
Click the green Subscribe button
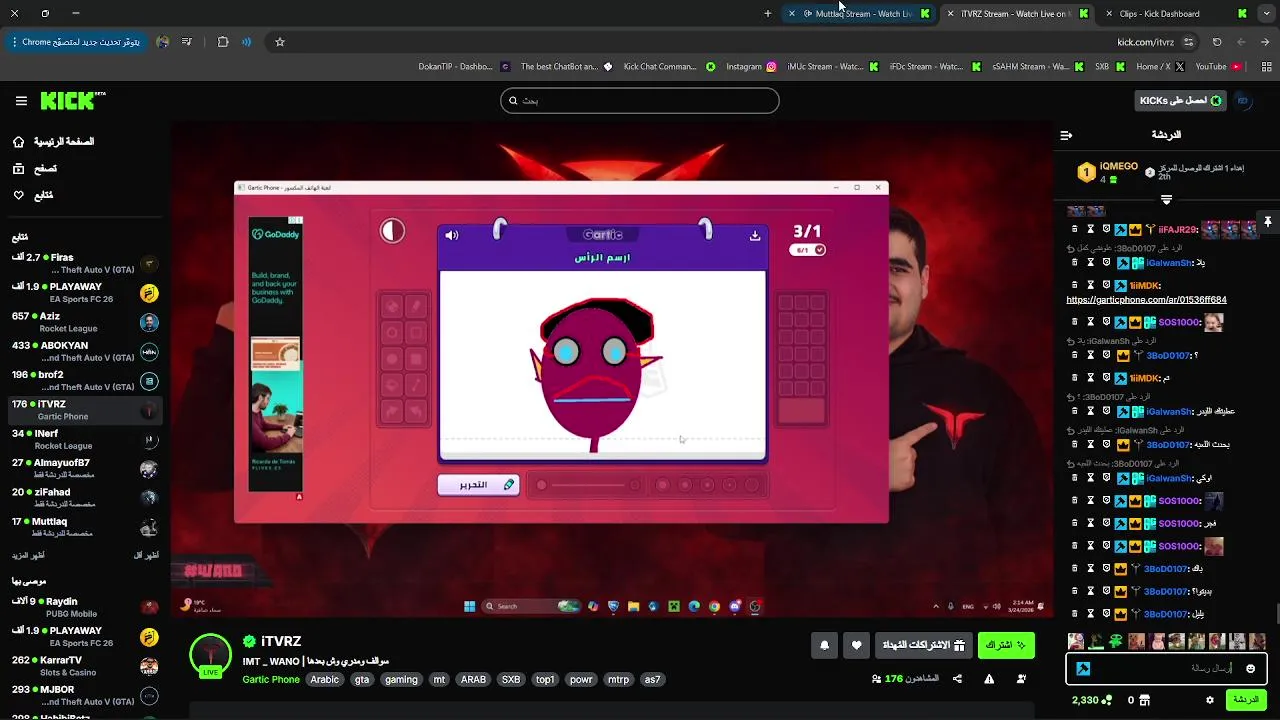tap(1006, 645)
